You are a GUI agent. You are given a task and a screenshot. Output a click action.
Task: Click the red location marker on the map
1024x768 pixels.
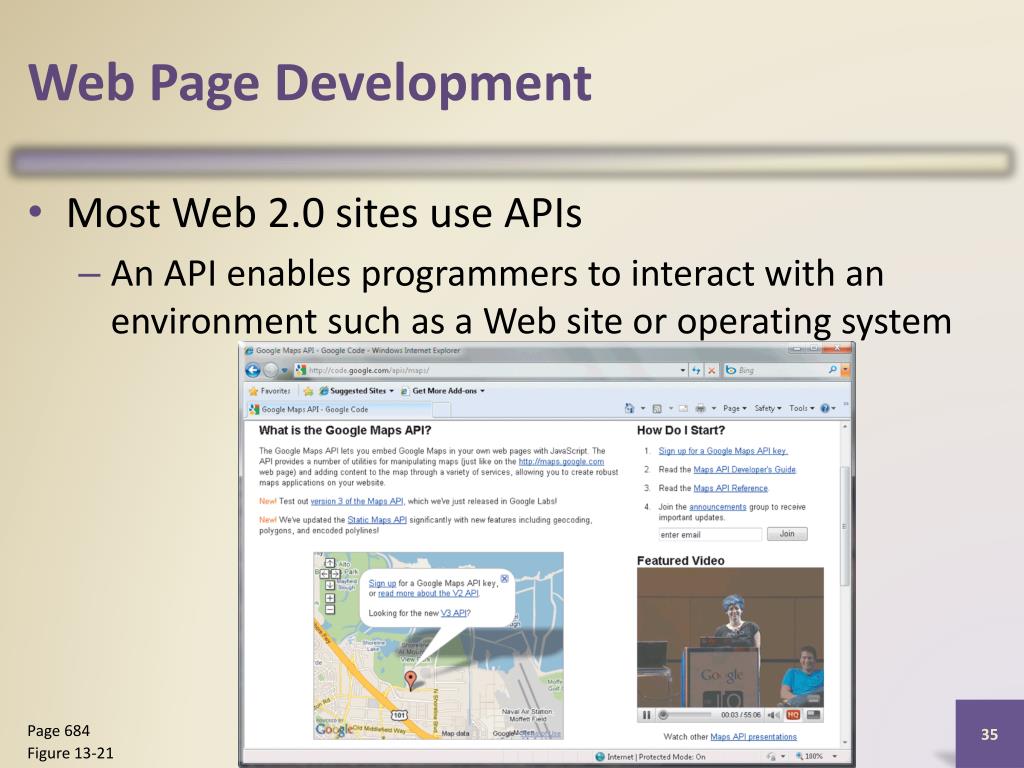click(410, 680)
